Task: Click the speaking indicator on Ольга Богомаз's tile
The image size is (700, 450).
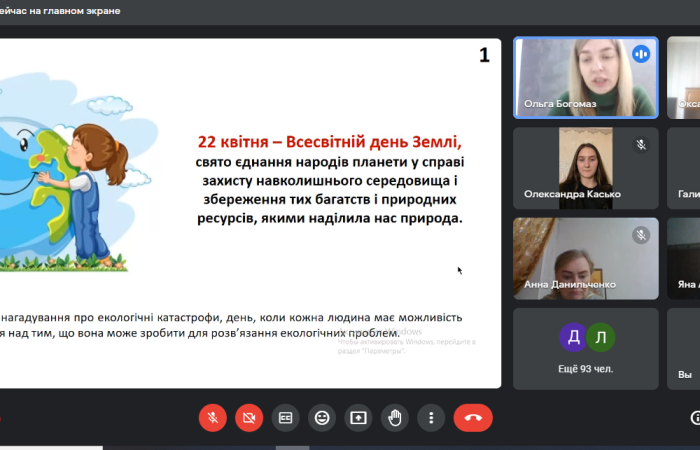Action: pos(641,54)
